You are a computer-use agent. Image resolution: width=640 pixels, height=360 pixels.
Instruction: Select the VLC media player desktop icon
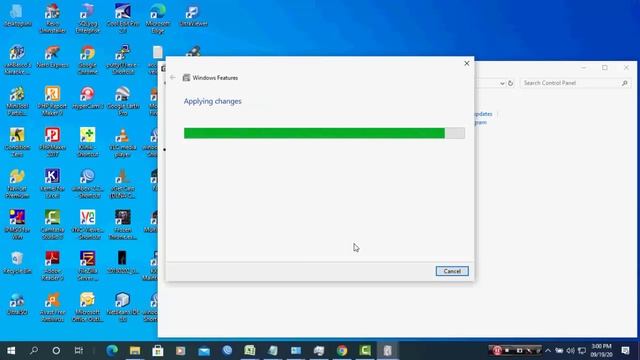coord(122,142)
